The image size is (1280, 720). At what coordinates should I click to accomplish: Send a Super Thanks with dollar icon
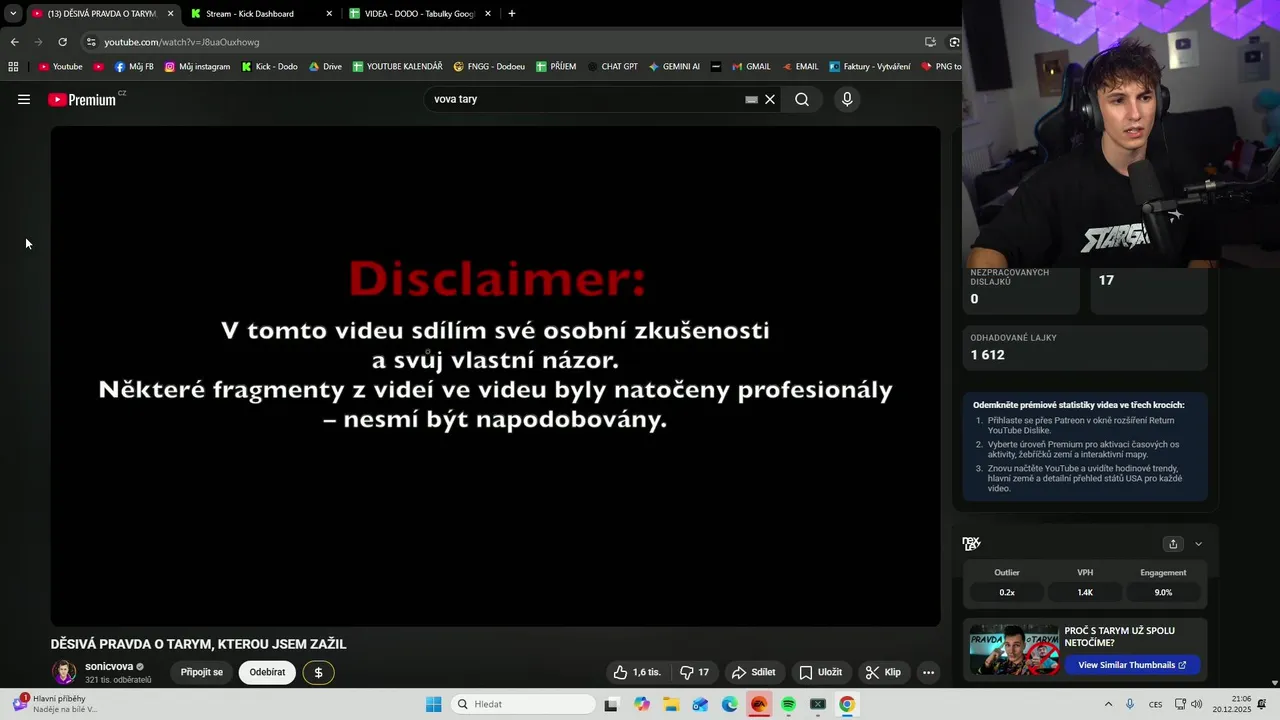click(x=319, y=672)
